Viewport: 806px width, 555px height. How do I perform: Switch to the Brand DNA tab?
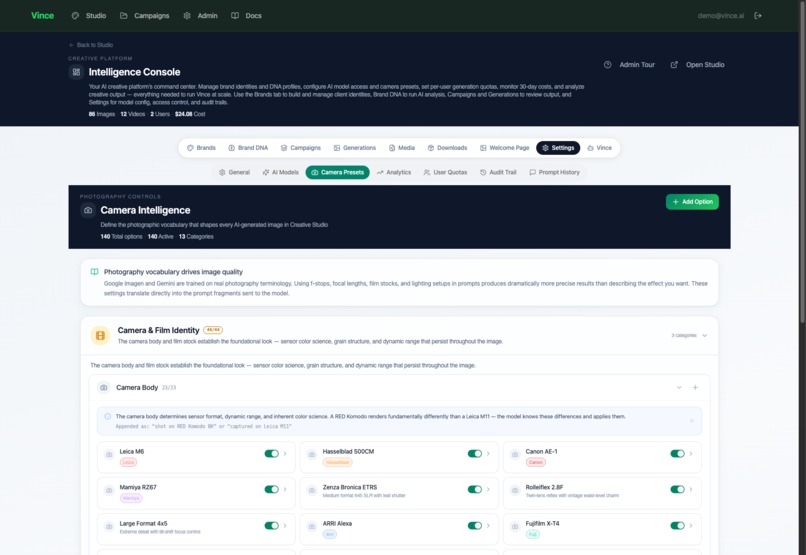248,147
